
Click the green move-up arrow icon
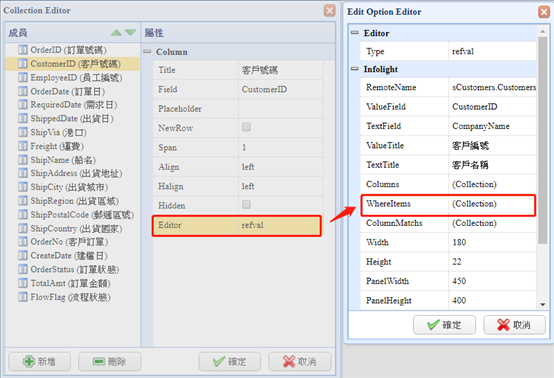[x=116, y=33]
